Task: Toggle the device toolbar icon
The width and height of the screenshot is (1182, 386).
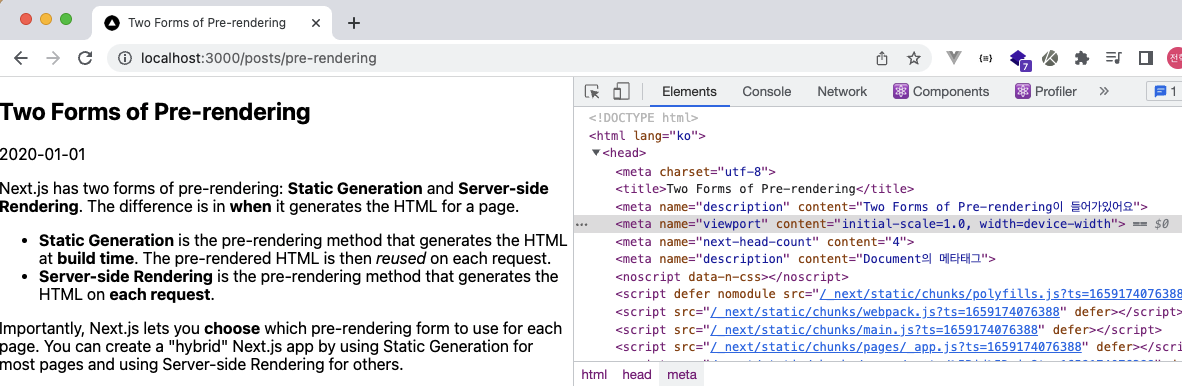Action: click(x=620, y=92)
